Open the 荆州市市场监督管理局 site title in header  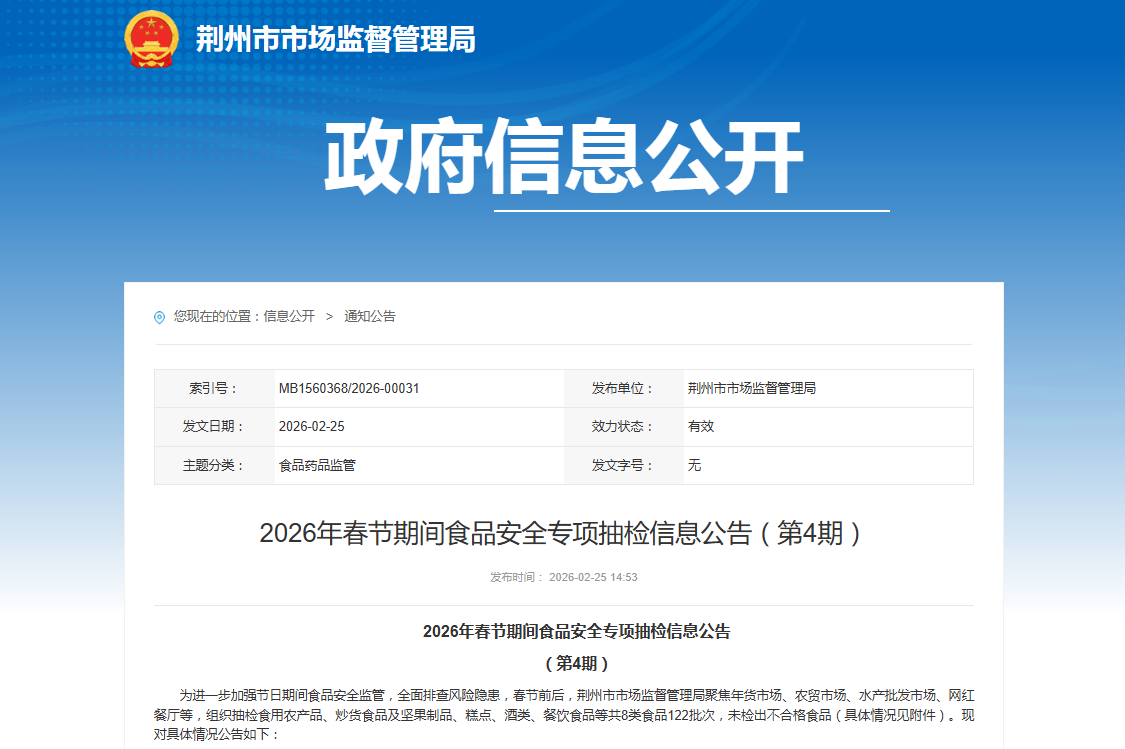point(335,40)
